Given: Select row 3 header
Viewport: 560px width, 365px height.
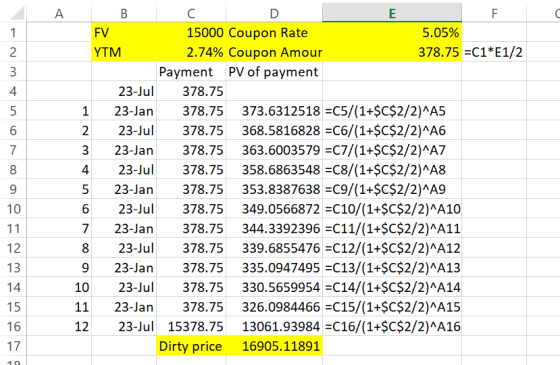Looking at the screenshot, I should pos(13,72).
